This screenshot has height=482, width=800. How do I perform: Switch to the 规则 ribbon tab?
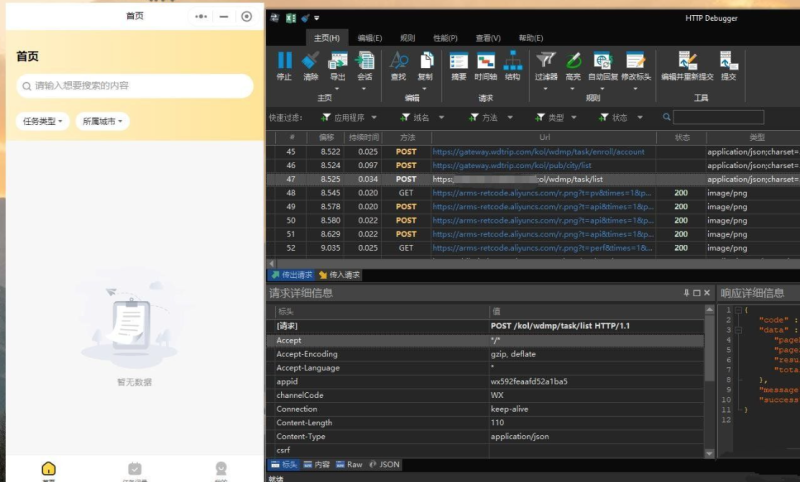[x=407, y=38]
